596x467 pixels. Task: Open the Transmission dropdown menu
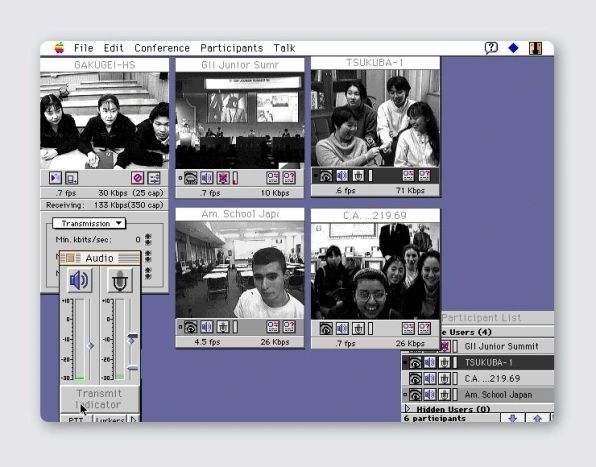(x=89, y=223)
